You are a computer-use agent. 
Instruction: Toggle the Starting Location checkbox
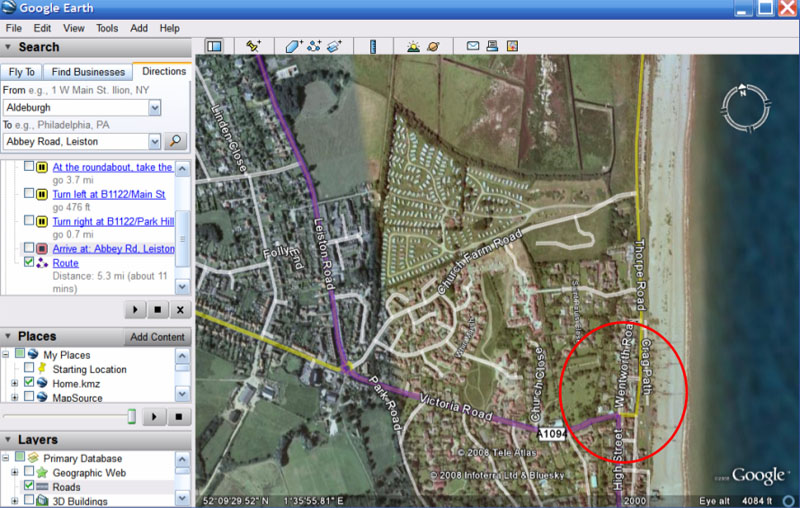coord(29,368)
